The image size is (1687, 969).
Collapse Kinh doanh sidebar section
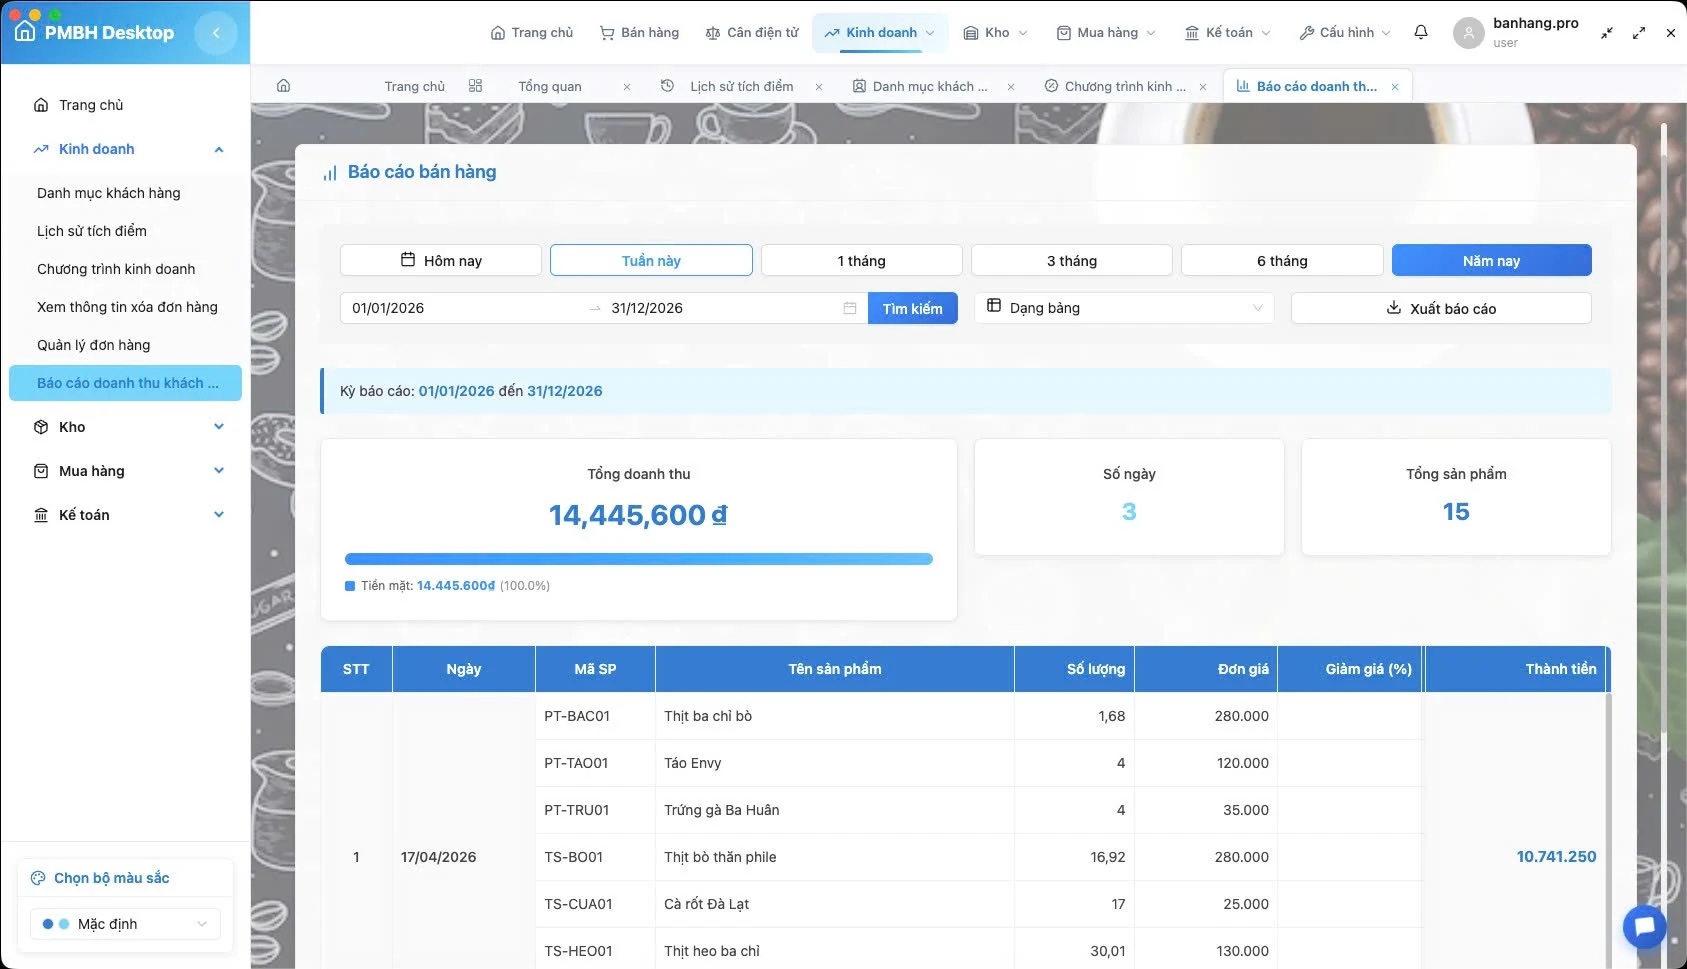tap(219, 150)
